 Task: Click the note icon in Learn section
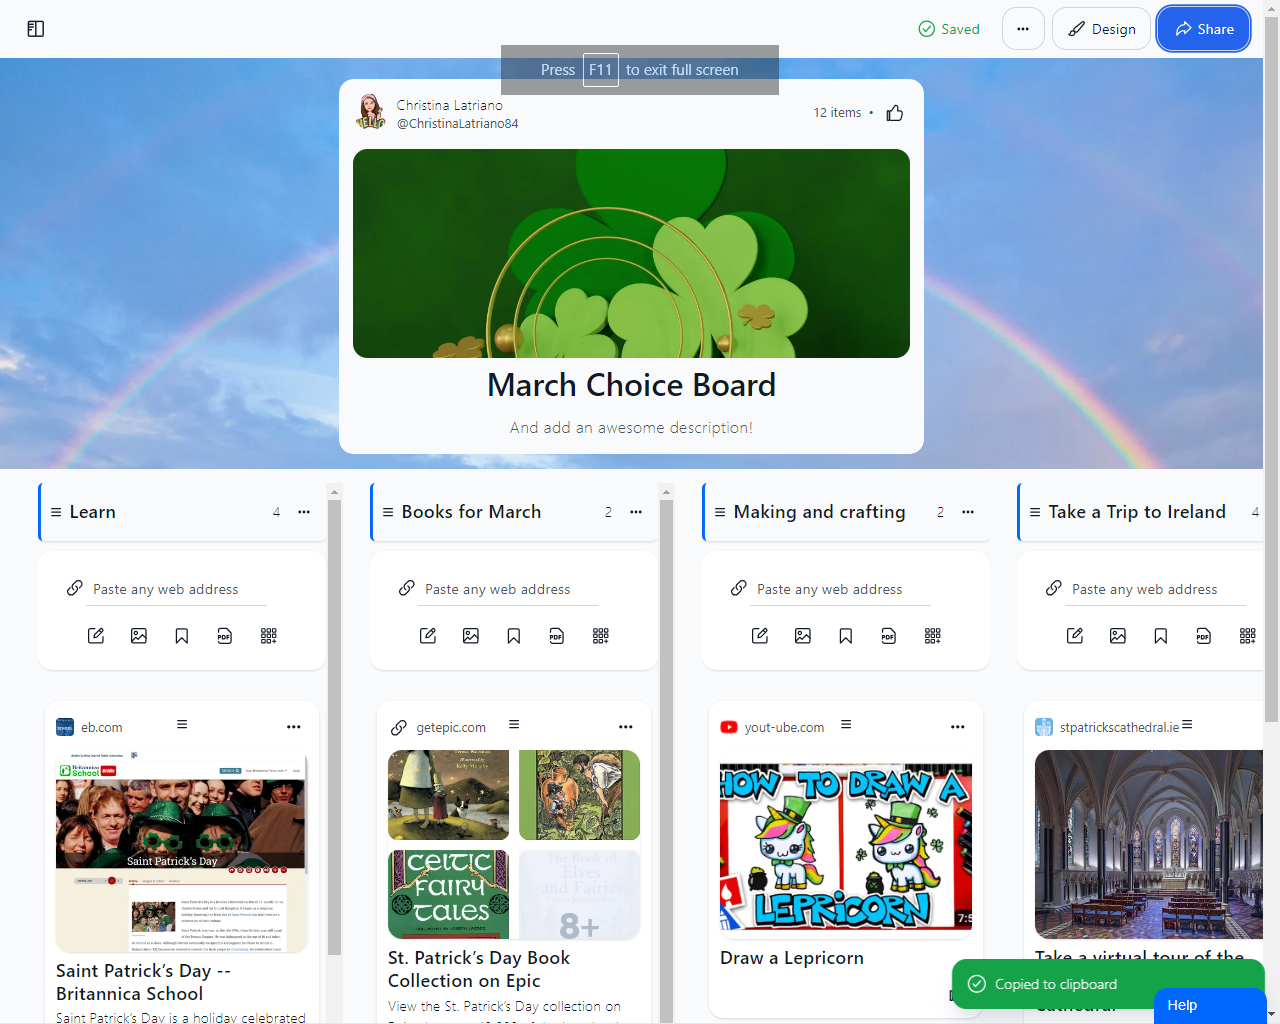pos(96,636)
